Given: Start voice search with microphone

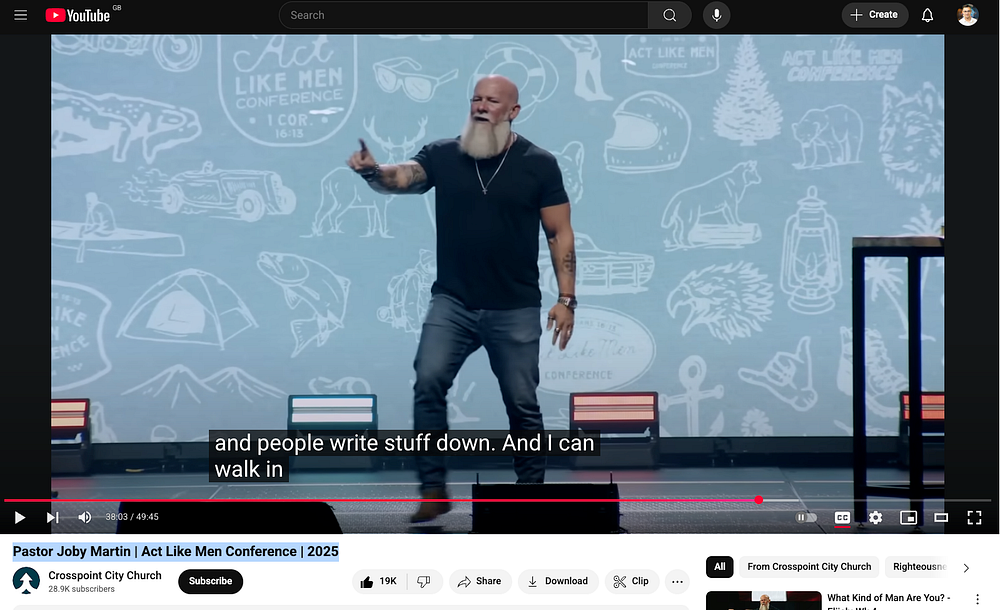Looking at the screenshot, I should pos(716,15).
